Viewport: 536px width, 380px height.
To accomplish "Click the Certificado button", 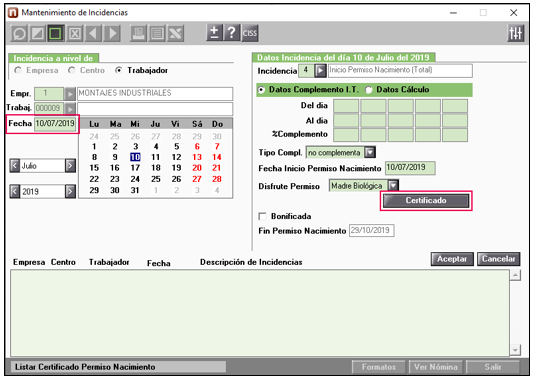I will click(426, 201).
